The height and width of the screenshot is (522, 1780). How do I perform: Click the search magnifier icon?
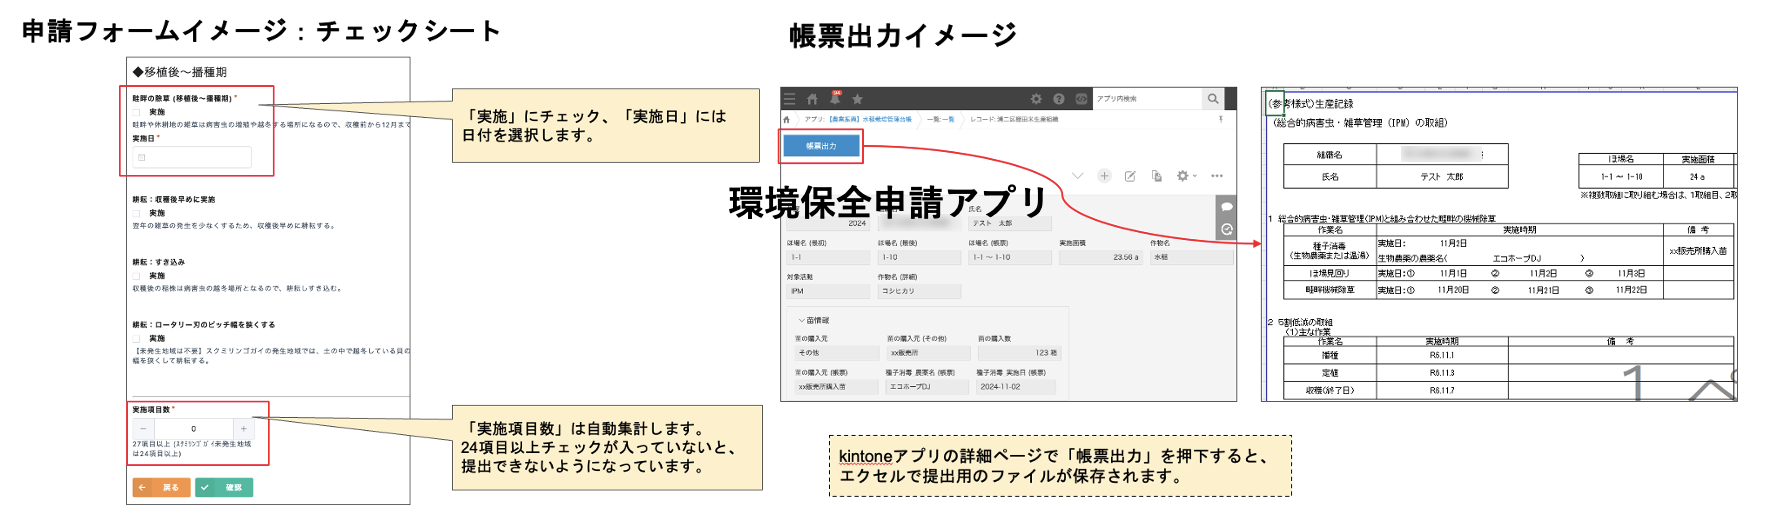coord(1213,99)
